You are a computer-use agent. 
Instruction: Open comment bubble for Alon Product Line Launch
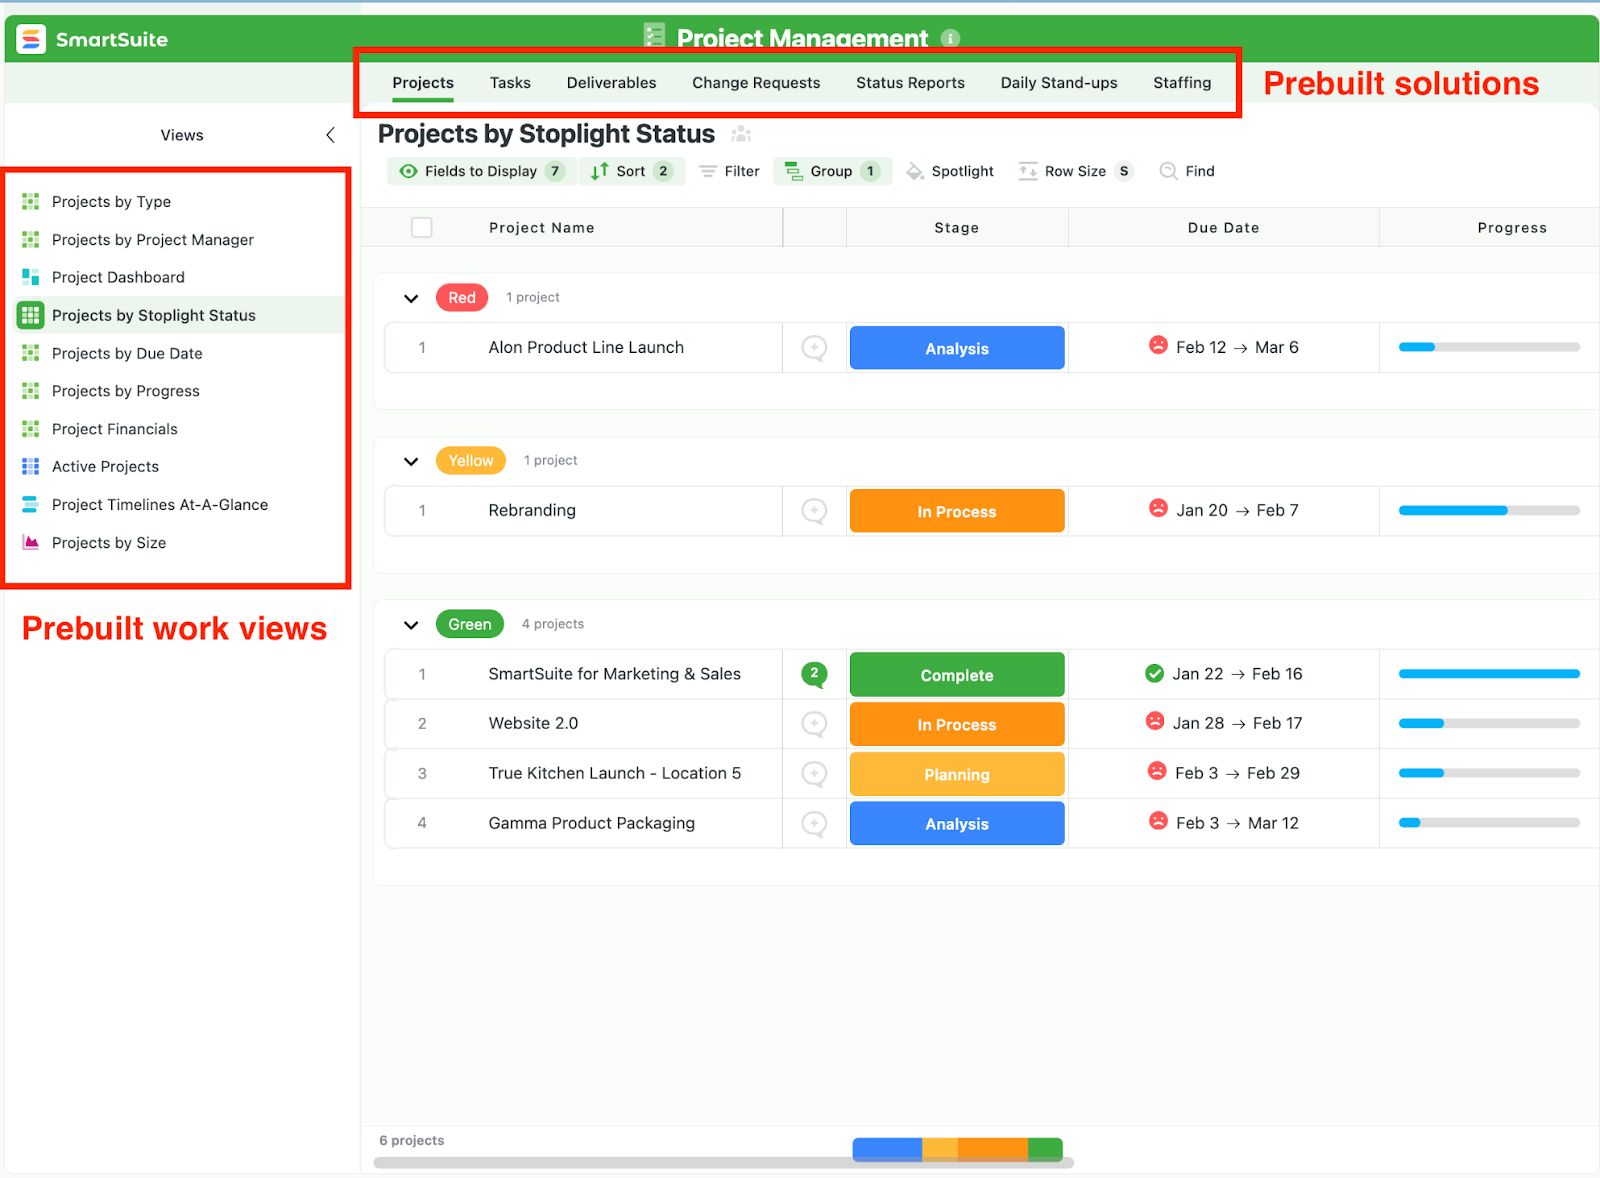click(814, 348)
